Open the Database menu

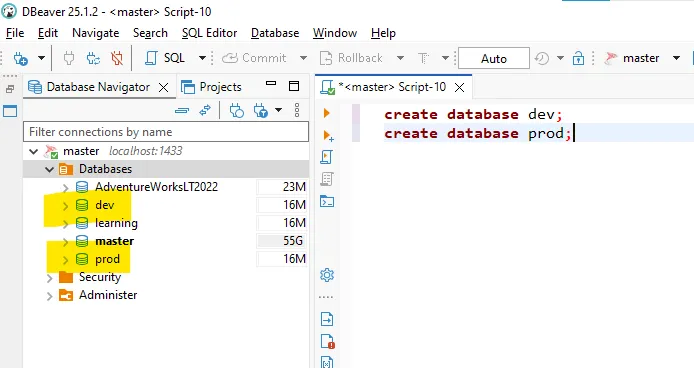click(x=275, y=33)
